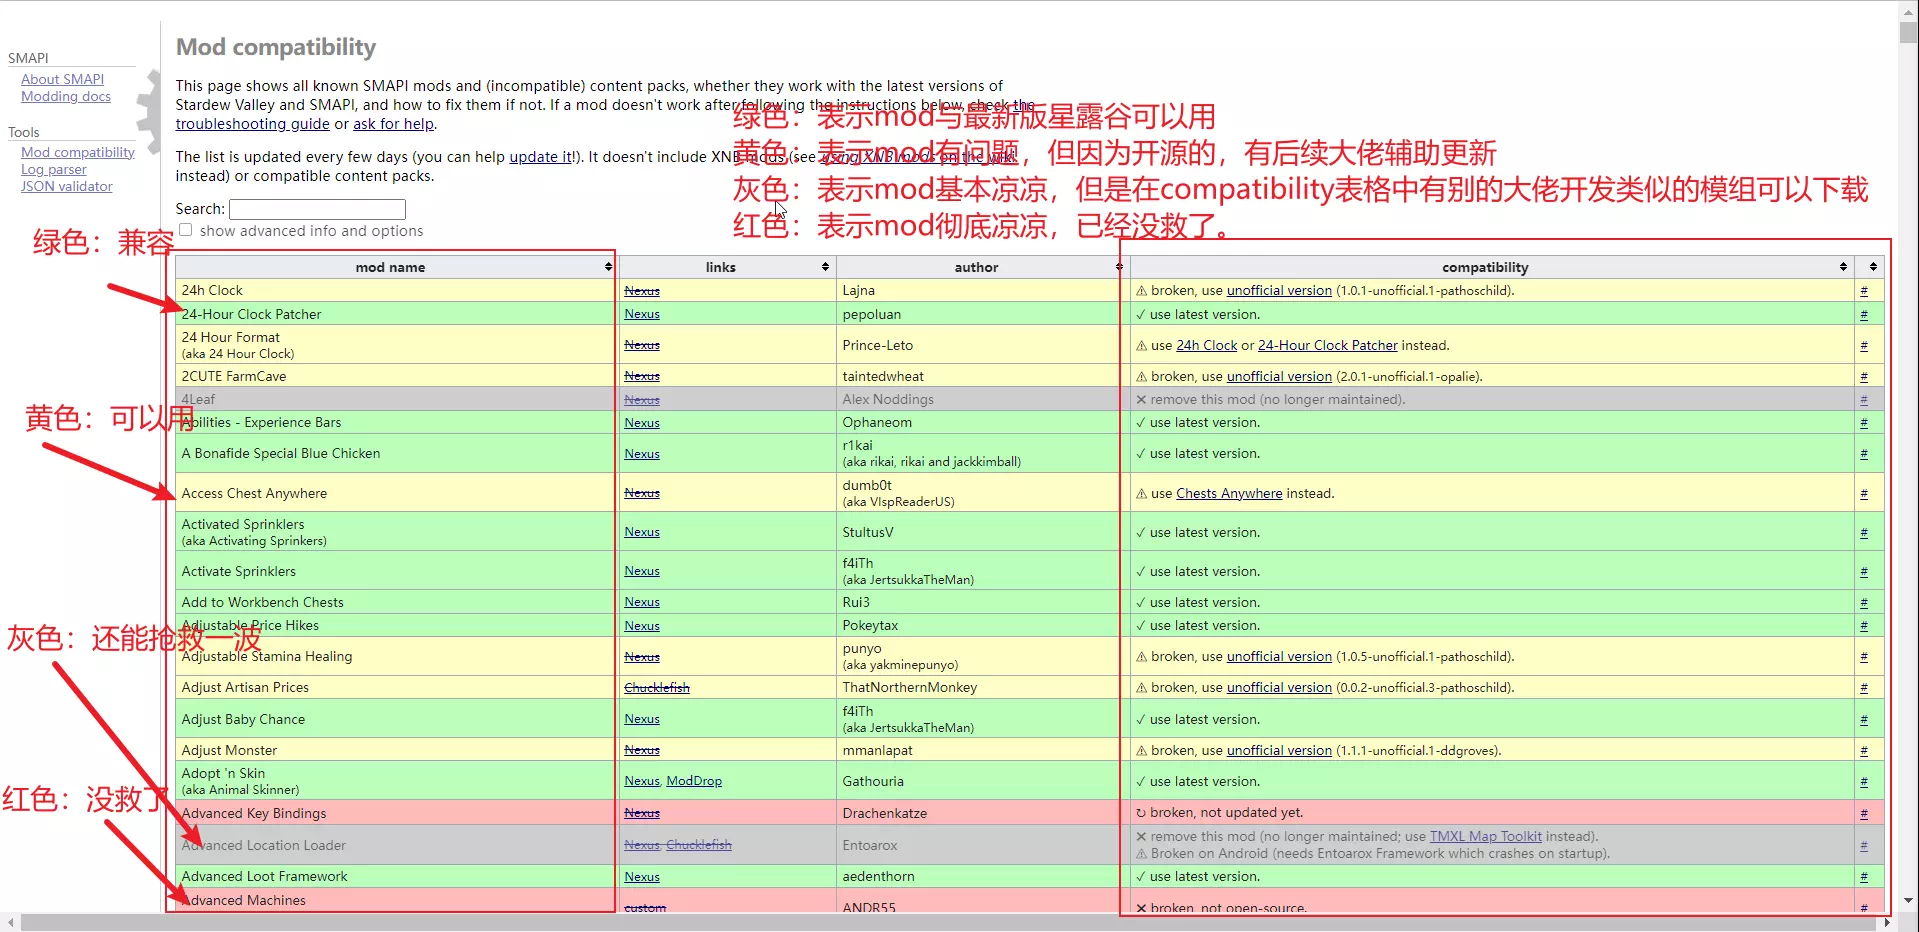This screenshot has height=932, width=1919.
Task: Click the update it link
Action: pos(540,157)
